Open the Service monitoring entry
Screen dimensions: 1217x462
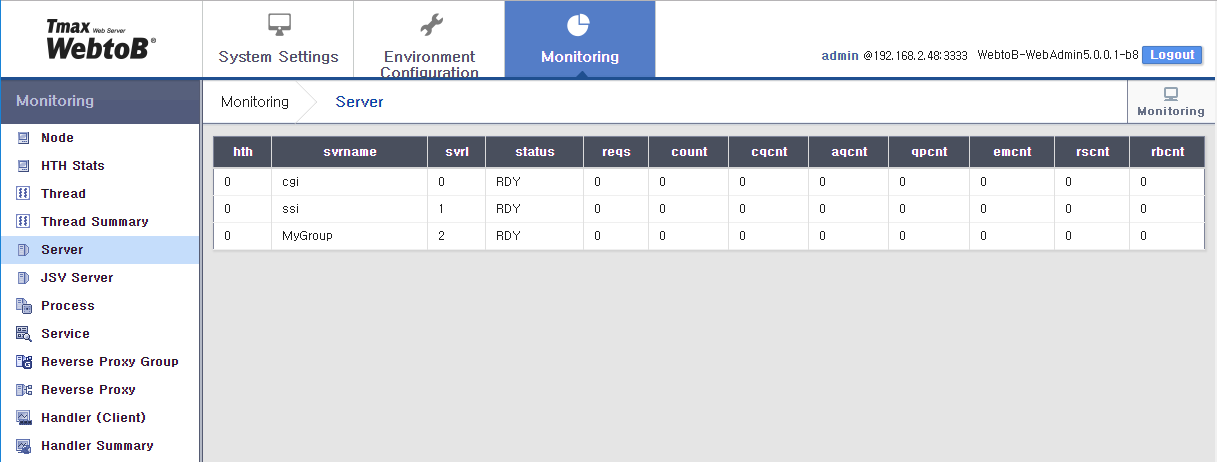tap(100, 334)
